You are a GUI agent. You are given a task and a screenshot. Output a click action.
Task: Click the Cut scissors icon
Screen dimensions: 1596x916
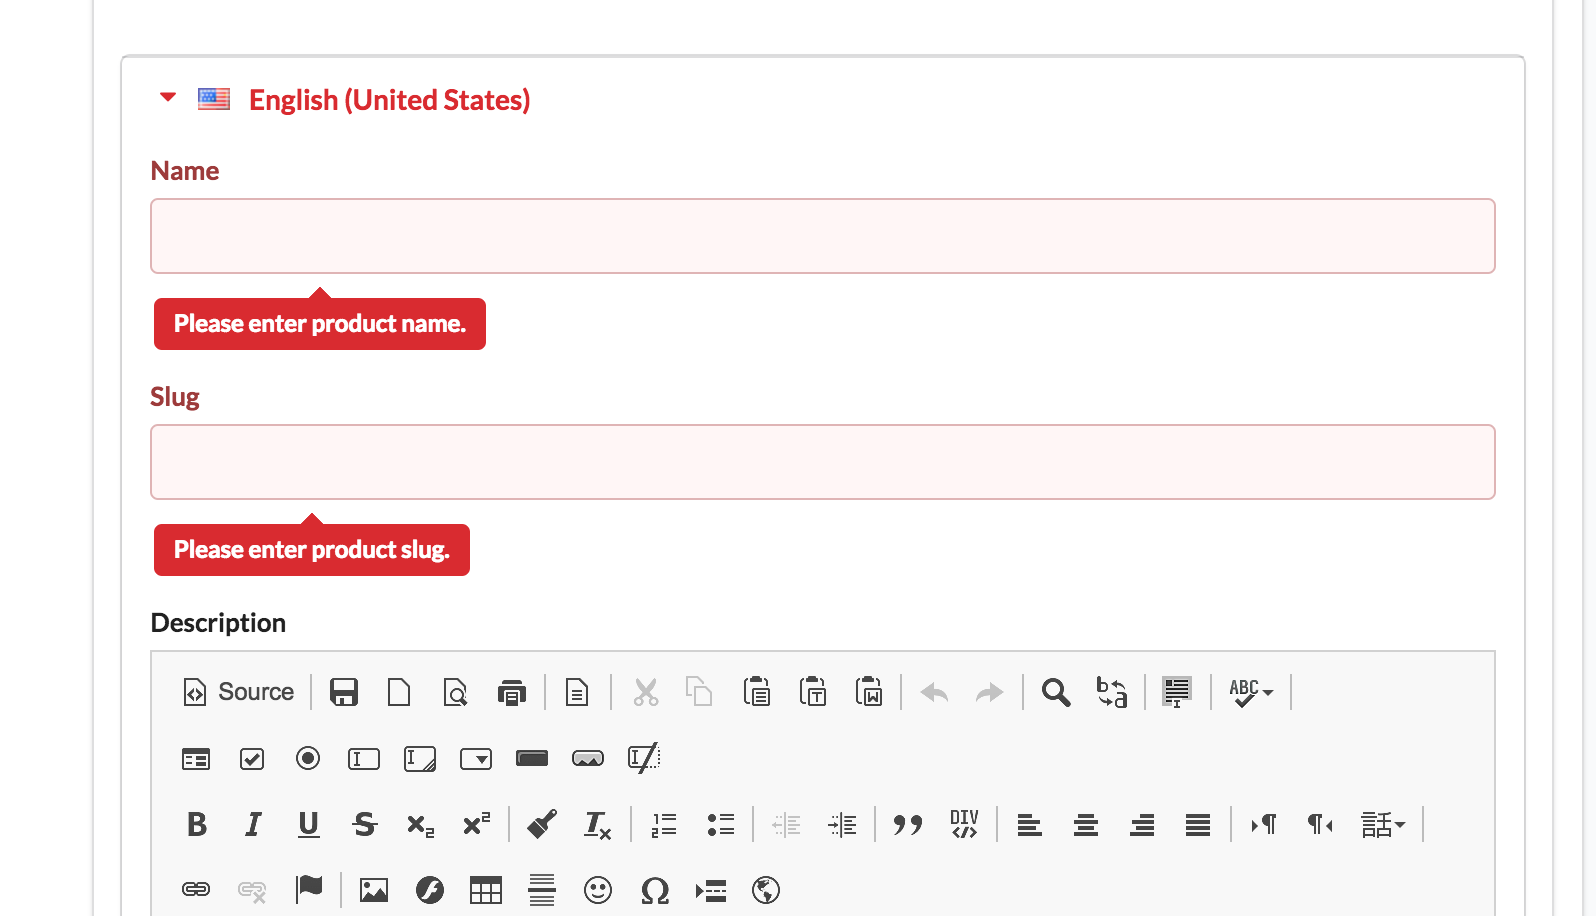646,692
